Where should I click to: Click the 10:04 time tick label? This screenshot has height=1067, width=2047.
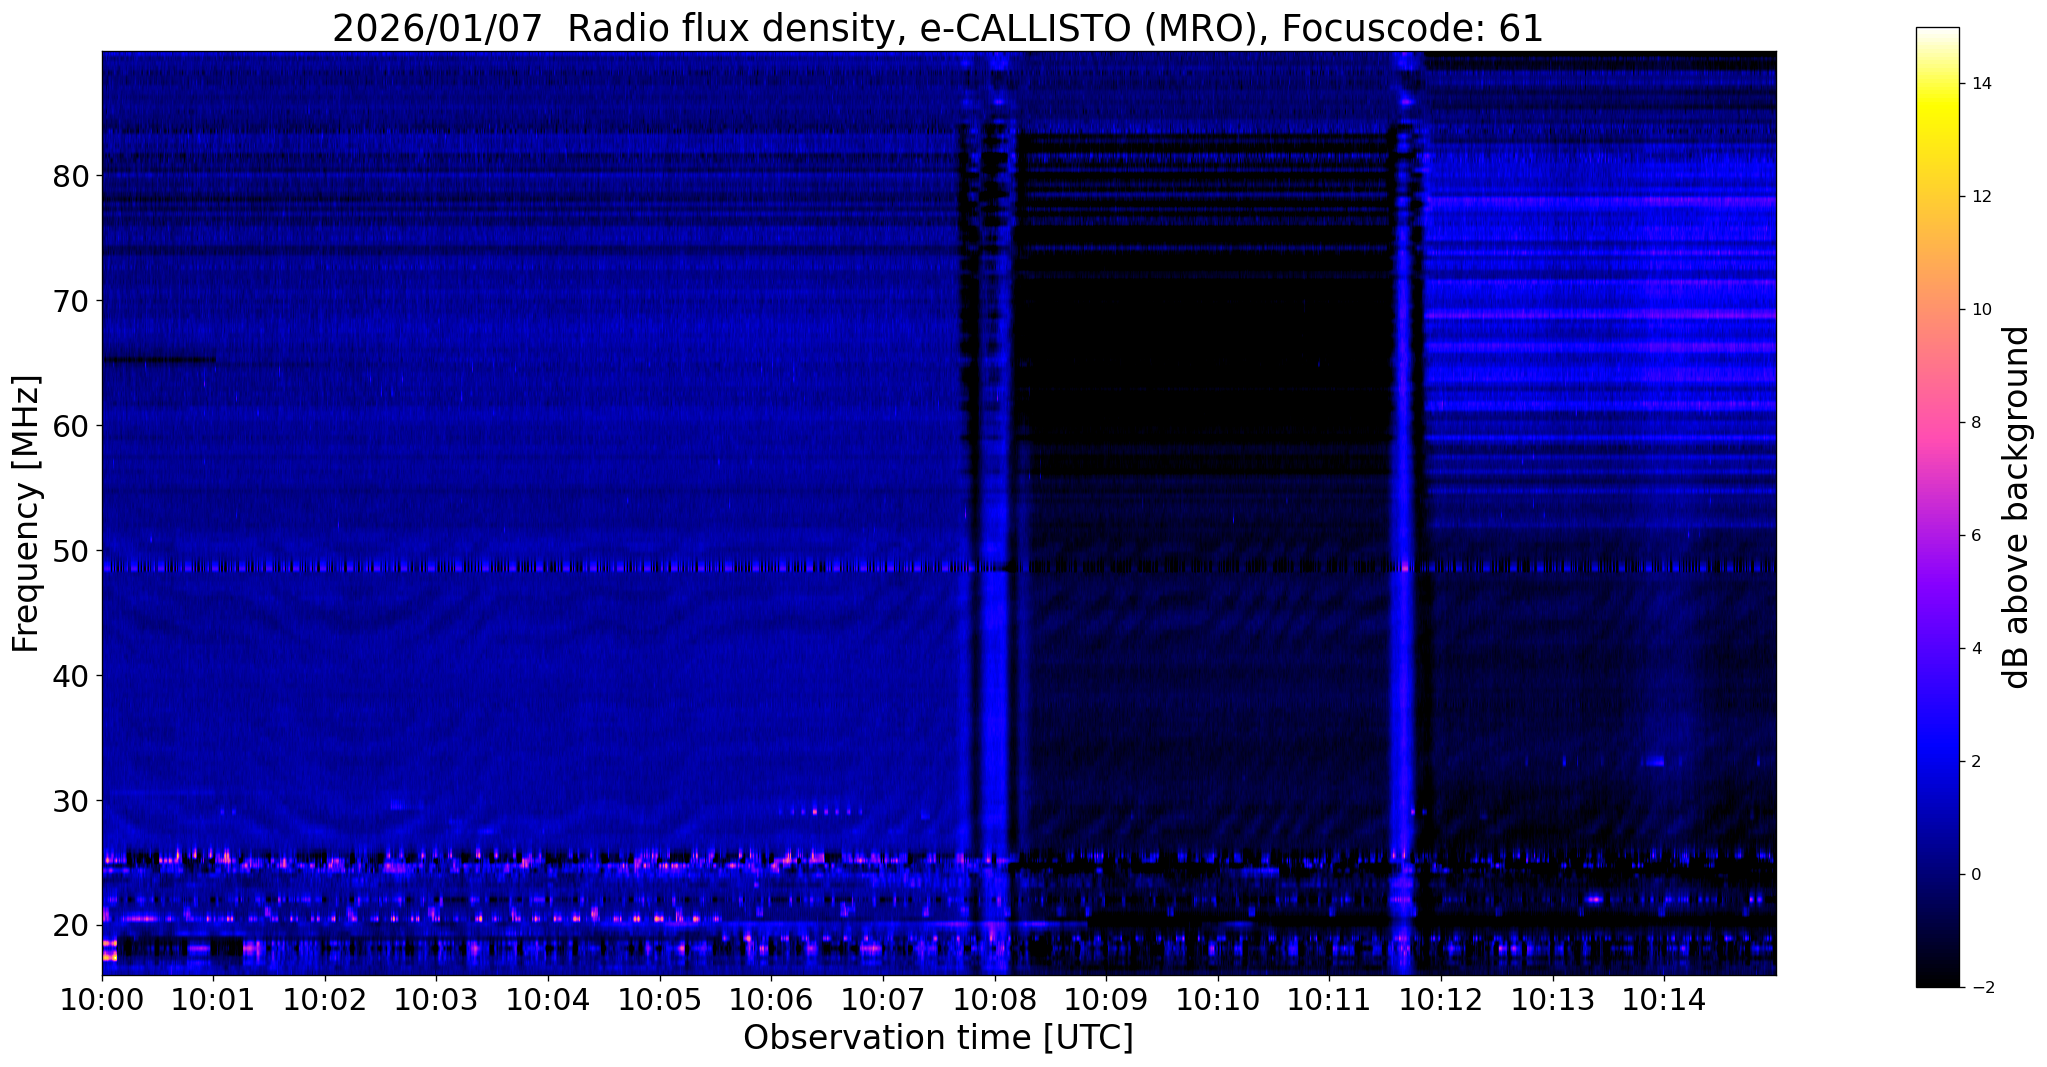[548, 999]
